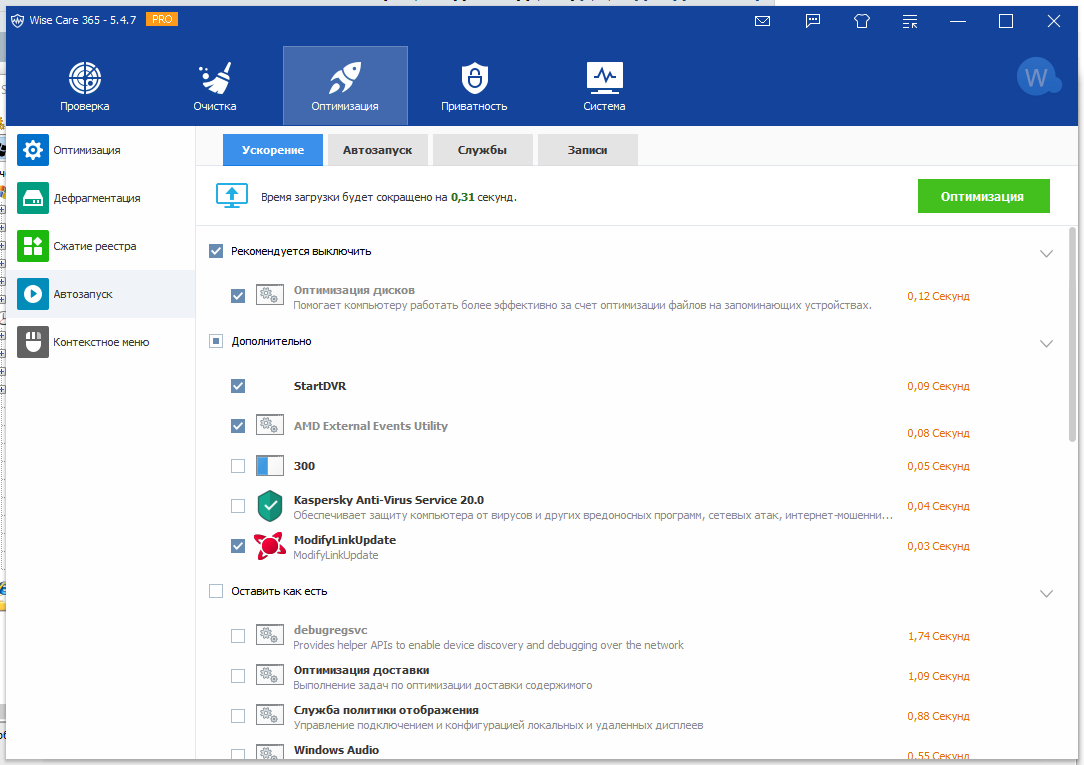Check the Служба политики отображения checkbox

click(x=238, y=716)
